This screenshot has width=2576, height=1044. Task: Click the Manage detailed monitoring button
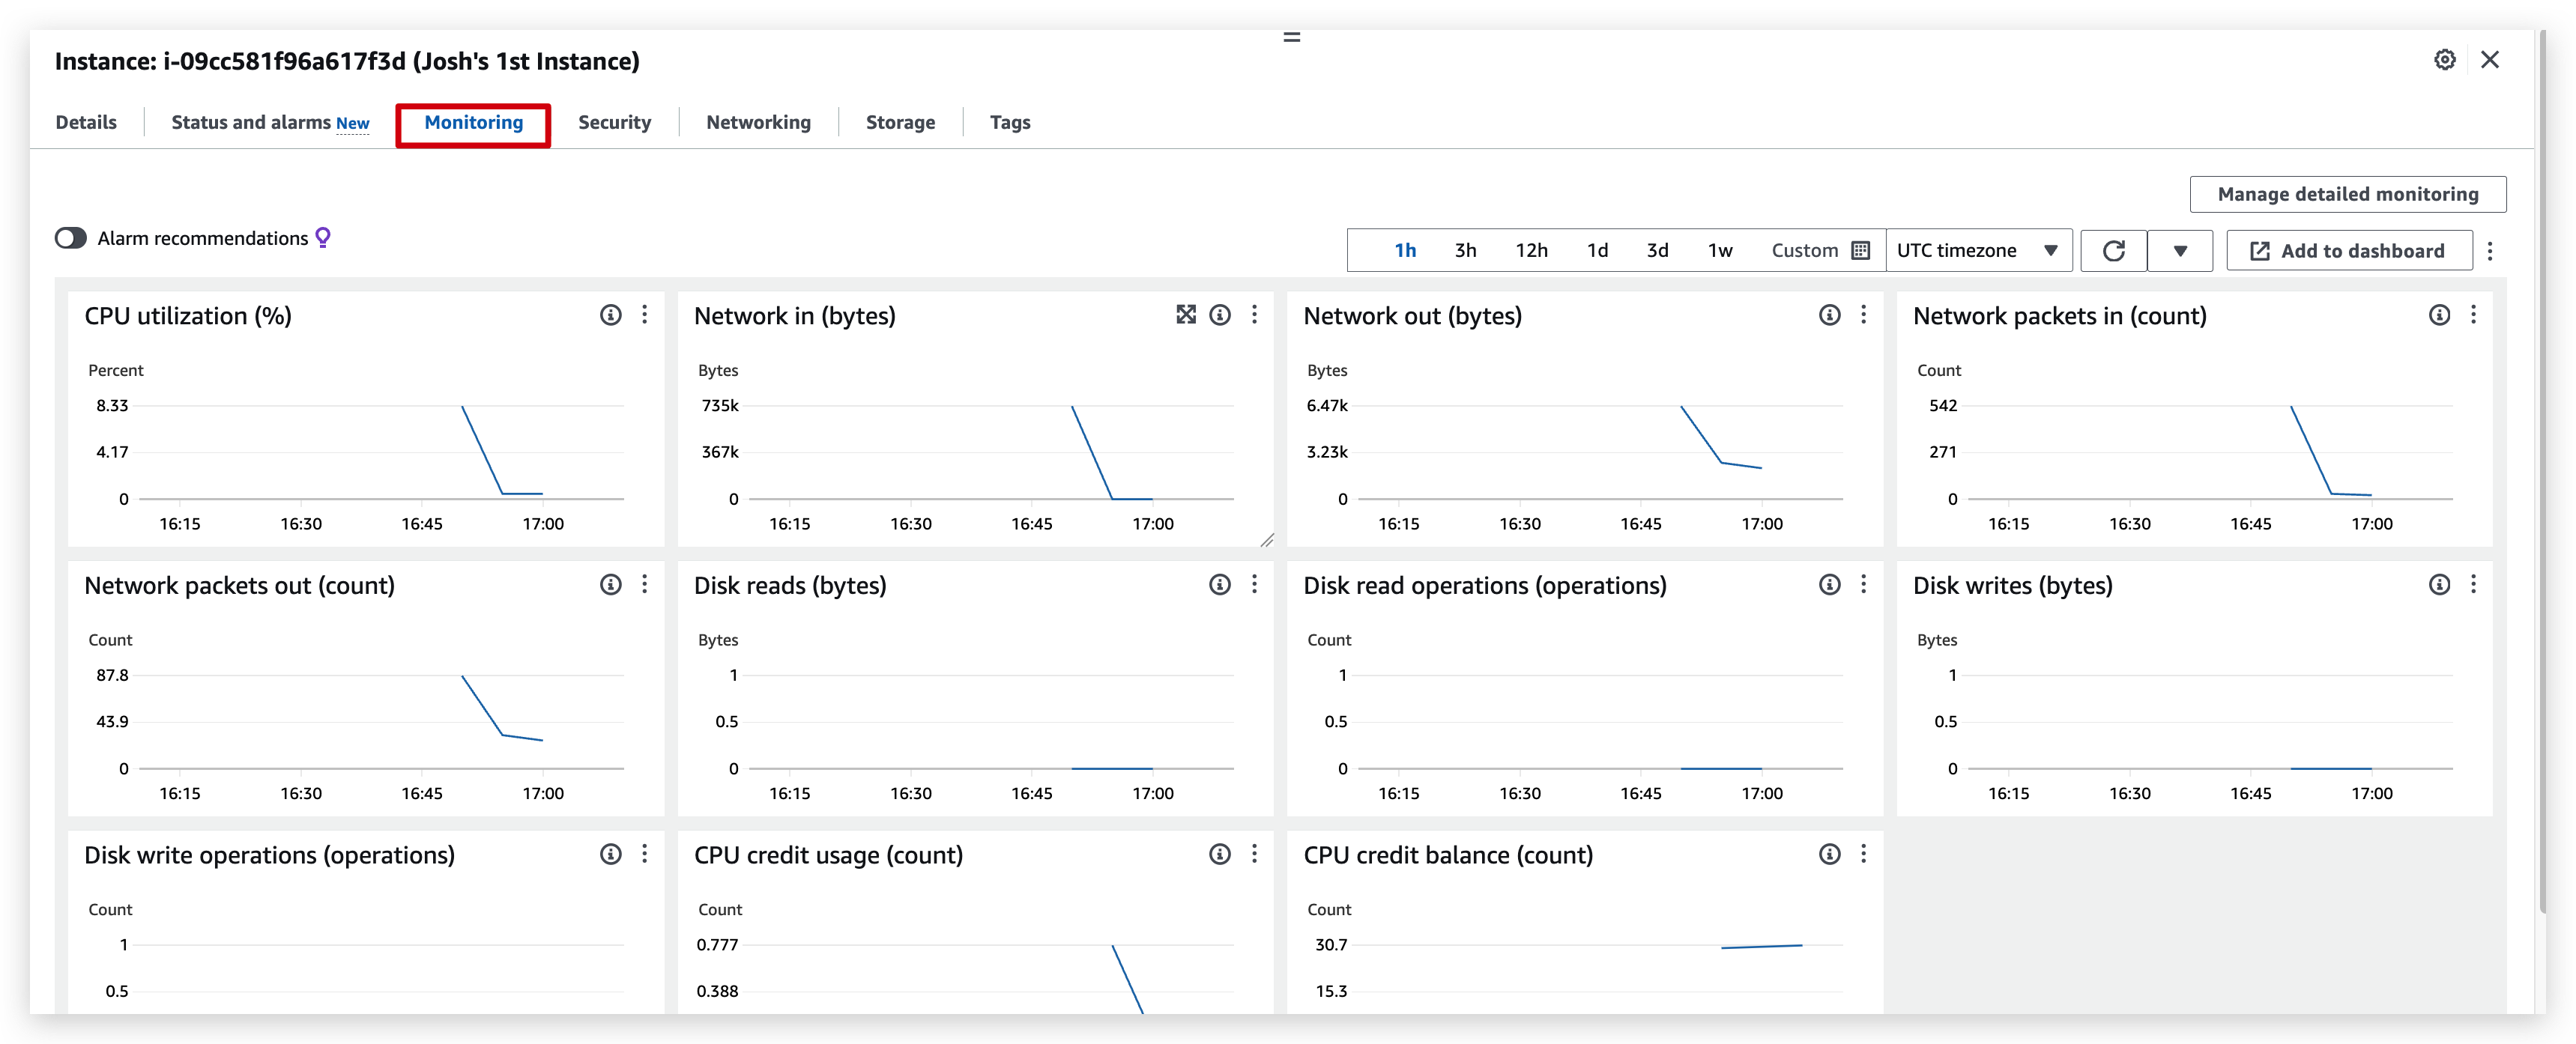tap(2348, 193)
